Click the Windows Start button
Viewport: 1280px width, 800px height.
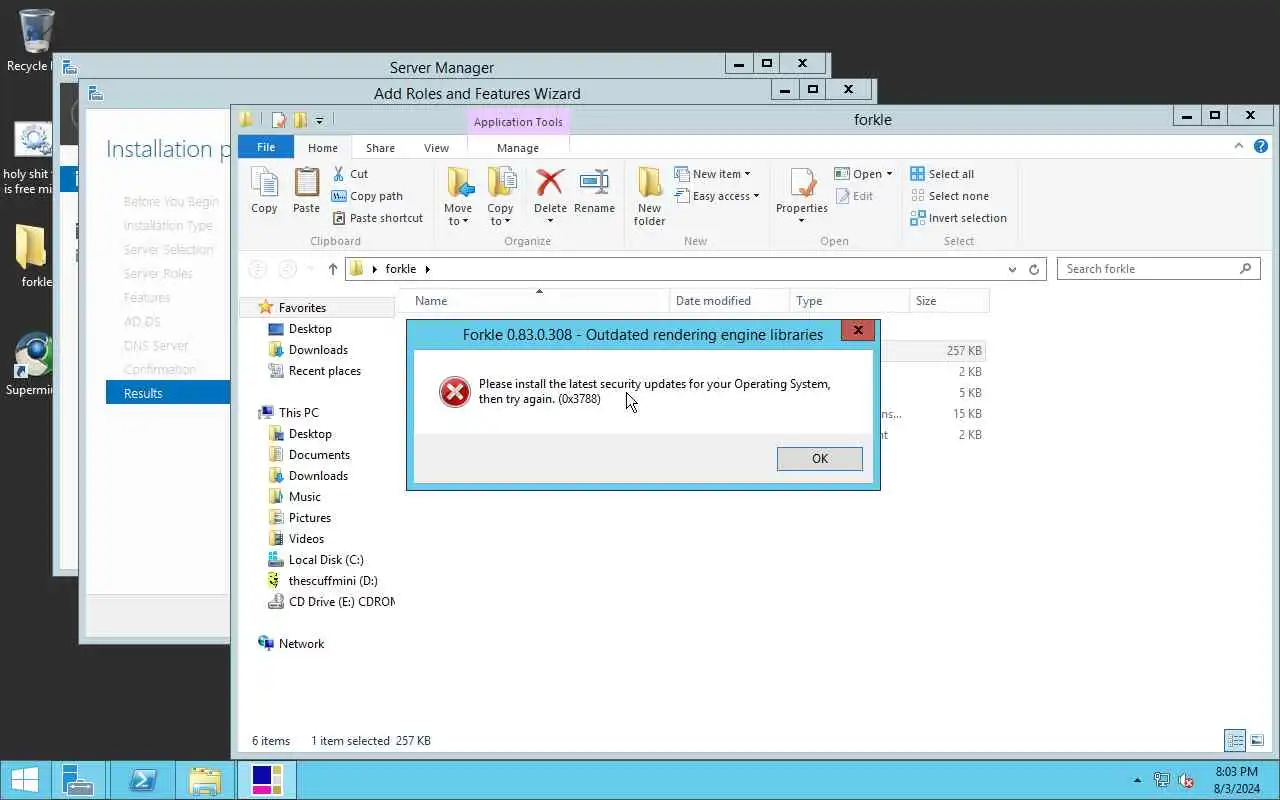click(x=25, y=780)
